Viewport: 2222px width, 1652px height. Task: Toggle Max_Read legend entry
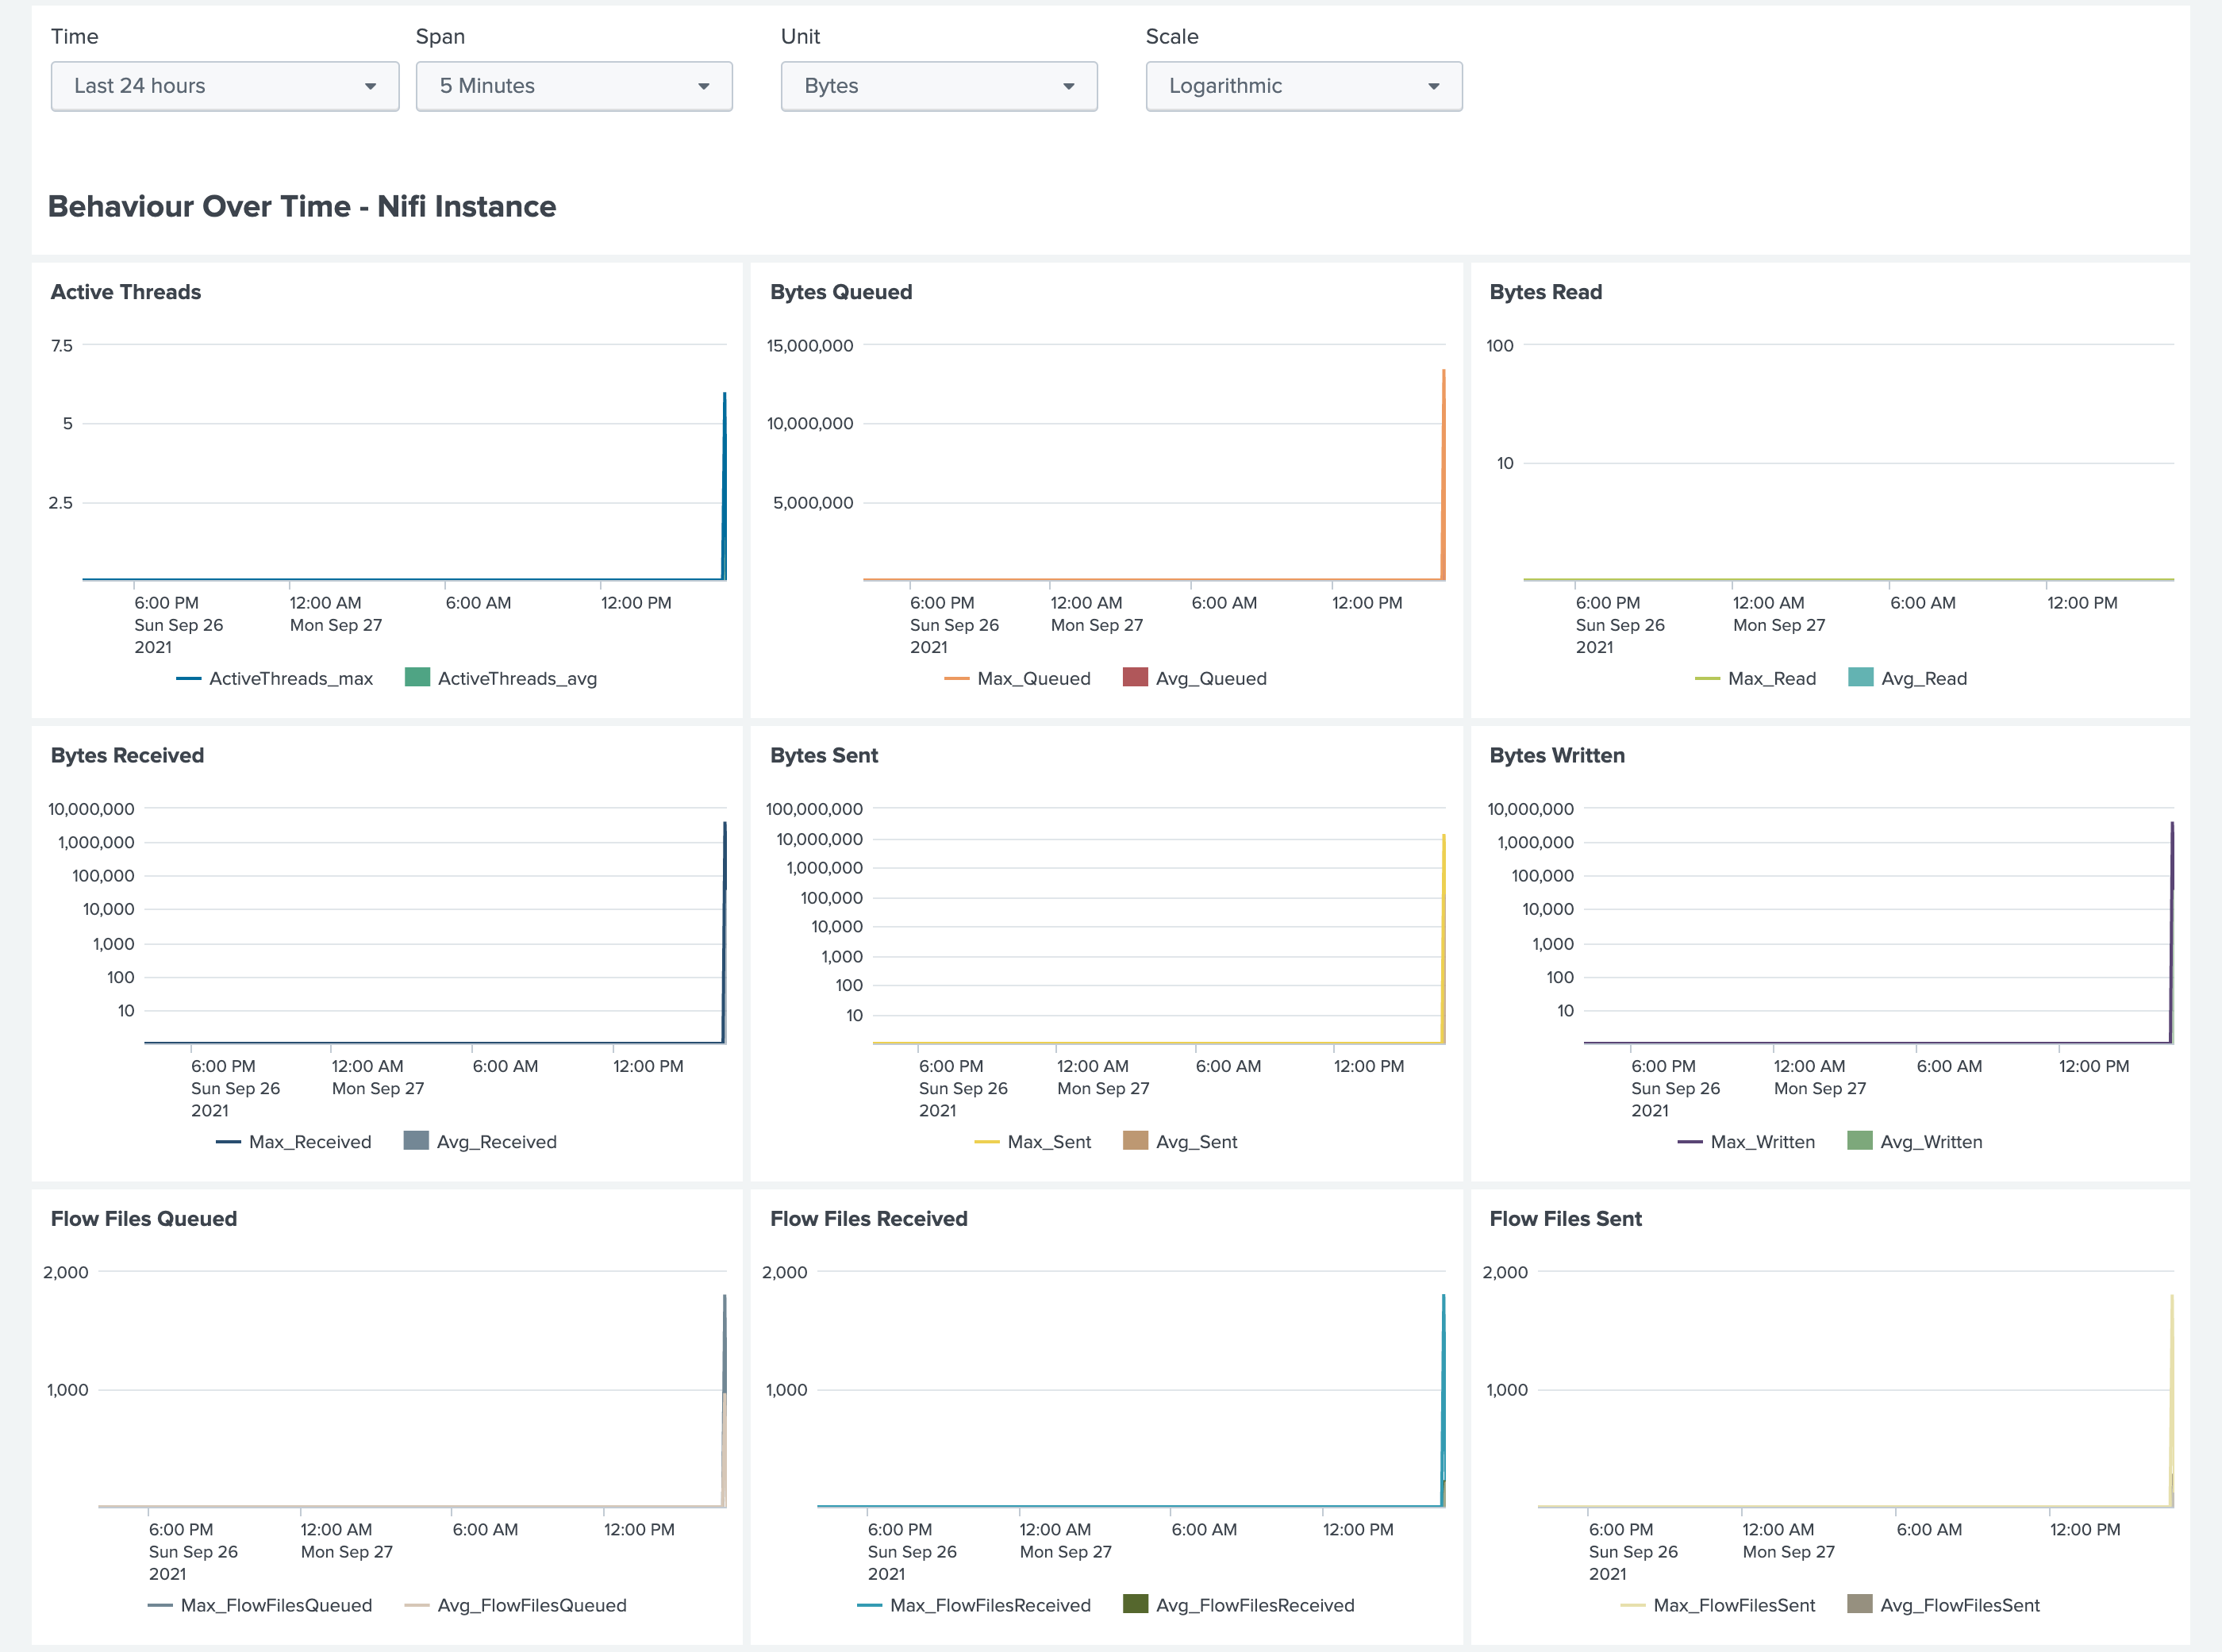[1756, 678]
